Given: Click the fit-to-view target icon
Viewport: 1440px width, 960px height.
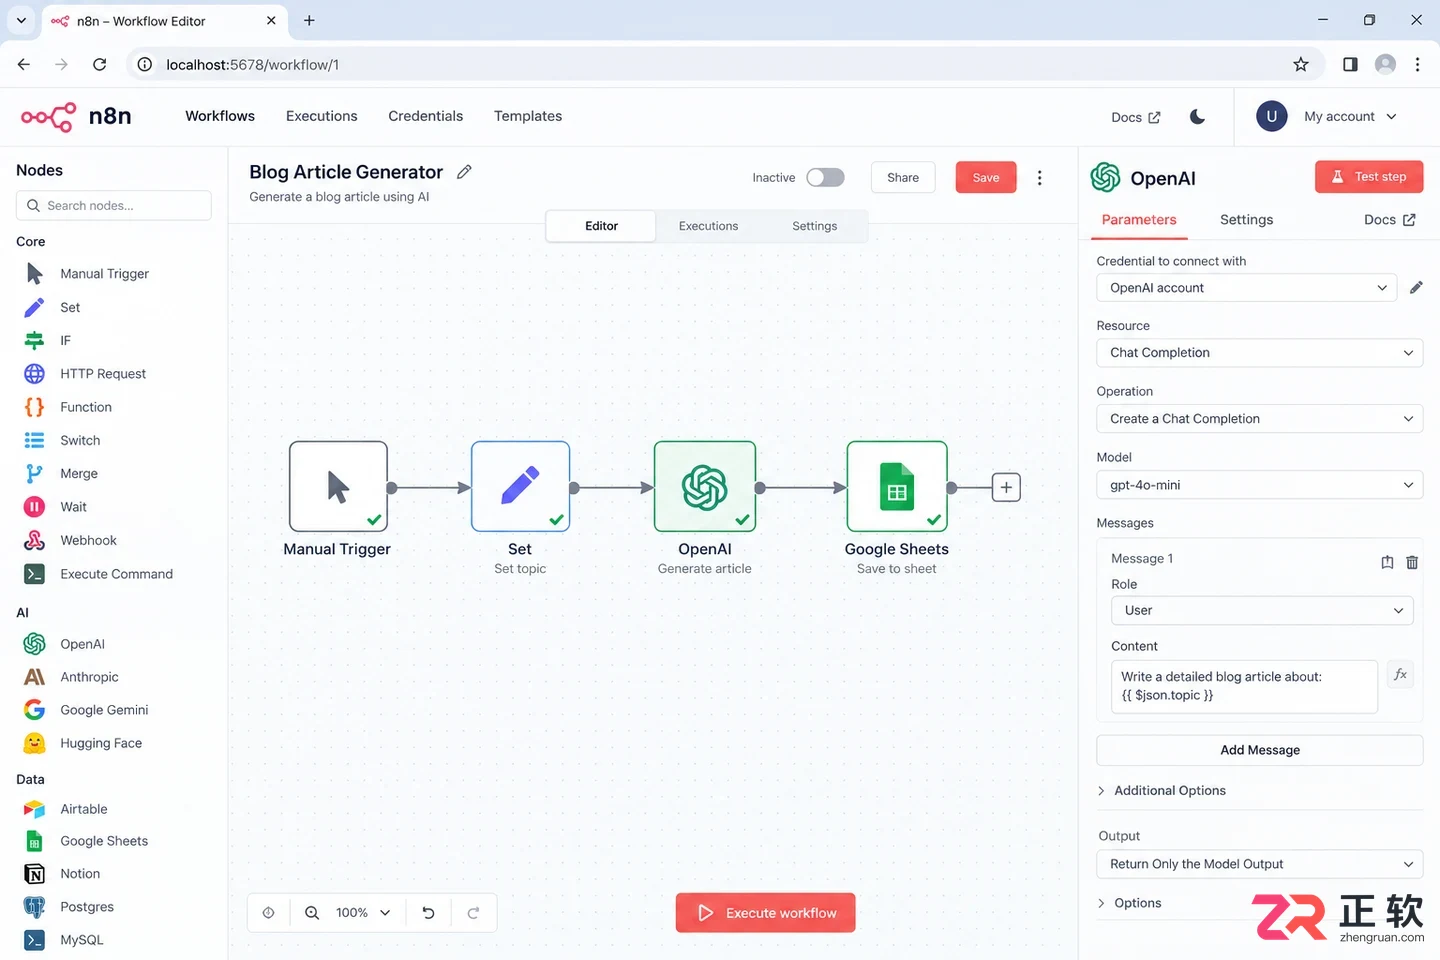Looking at the screenshot, I should pyautogui.click(x=268, y=913).
